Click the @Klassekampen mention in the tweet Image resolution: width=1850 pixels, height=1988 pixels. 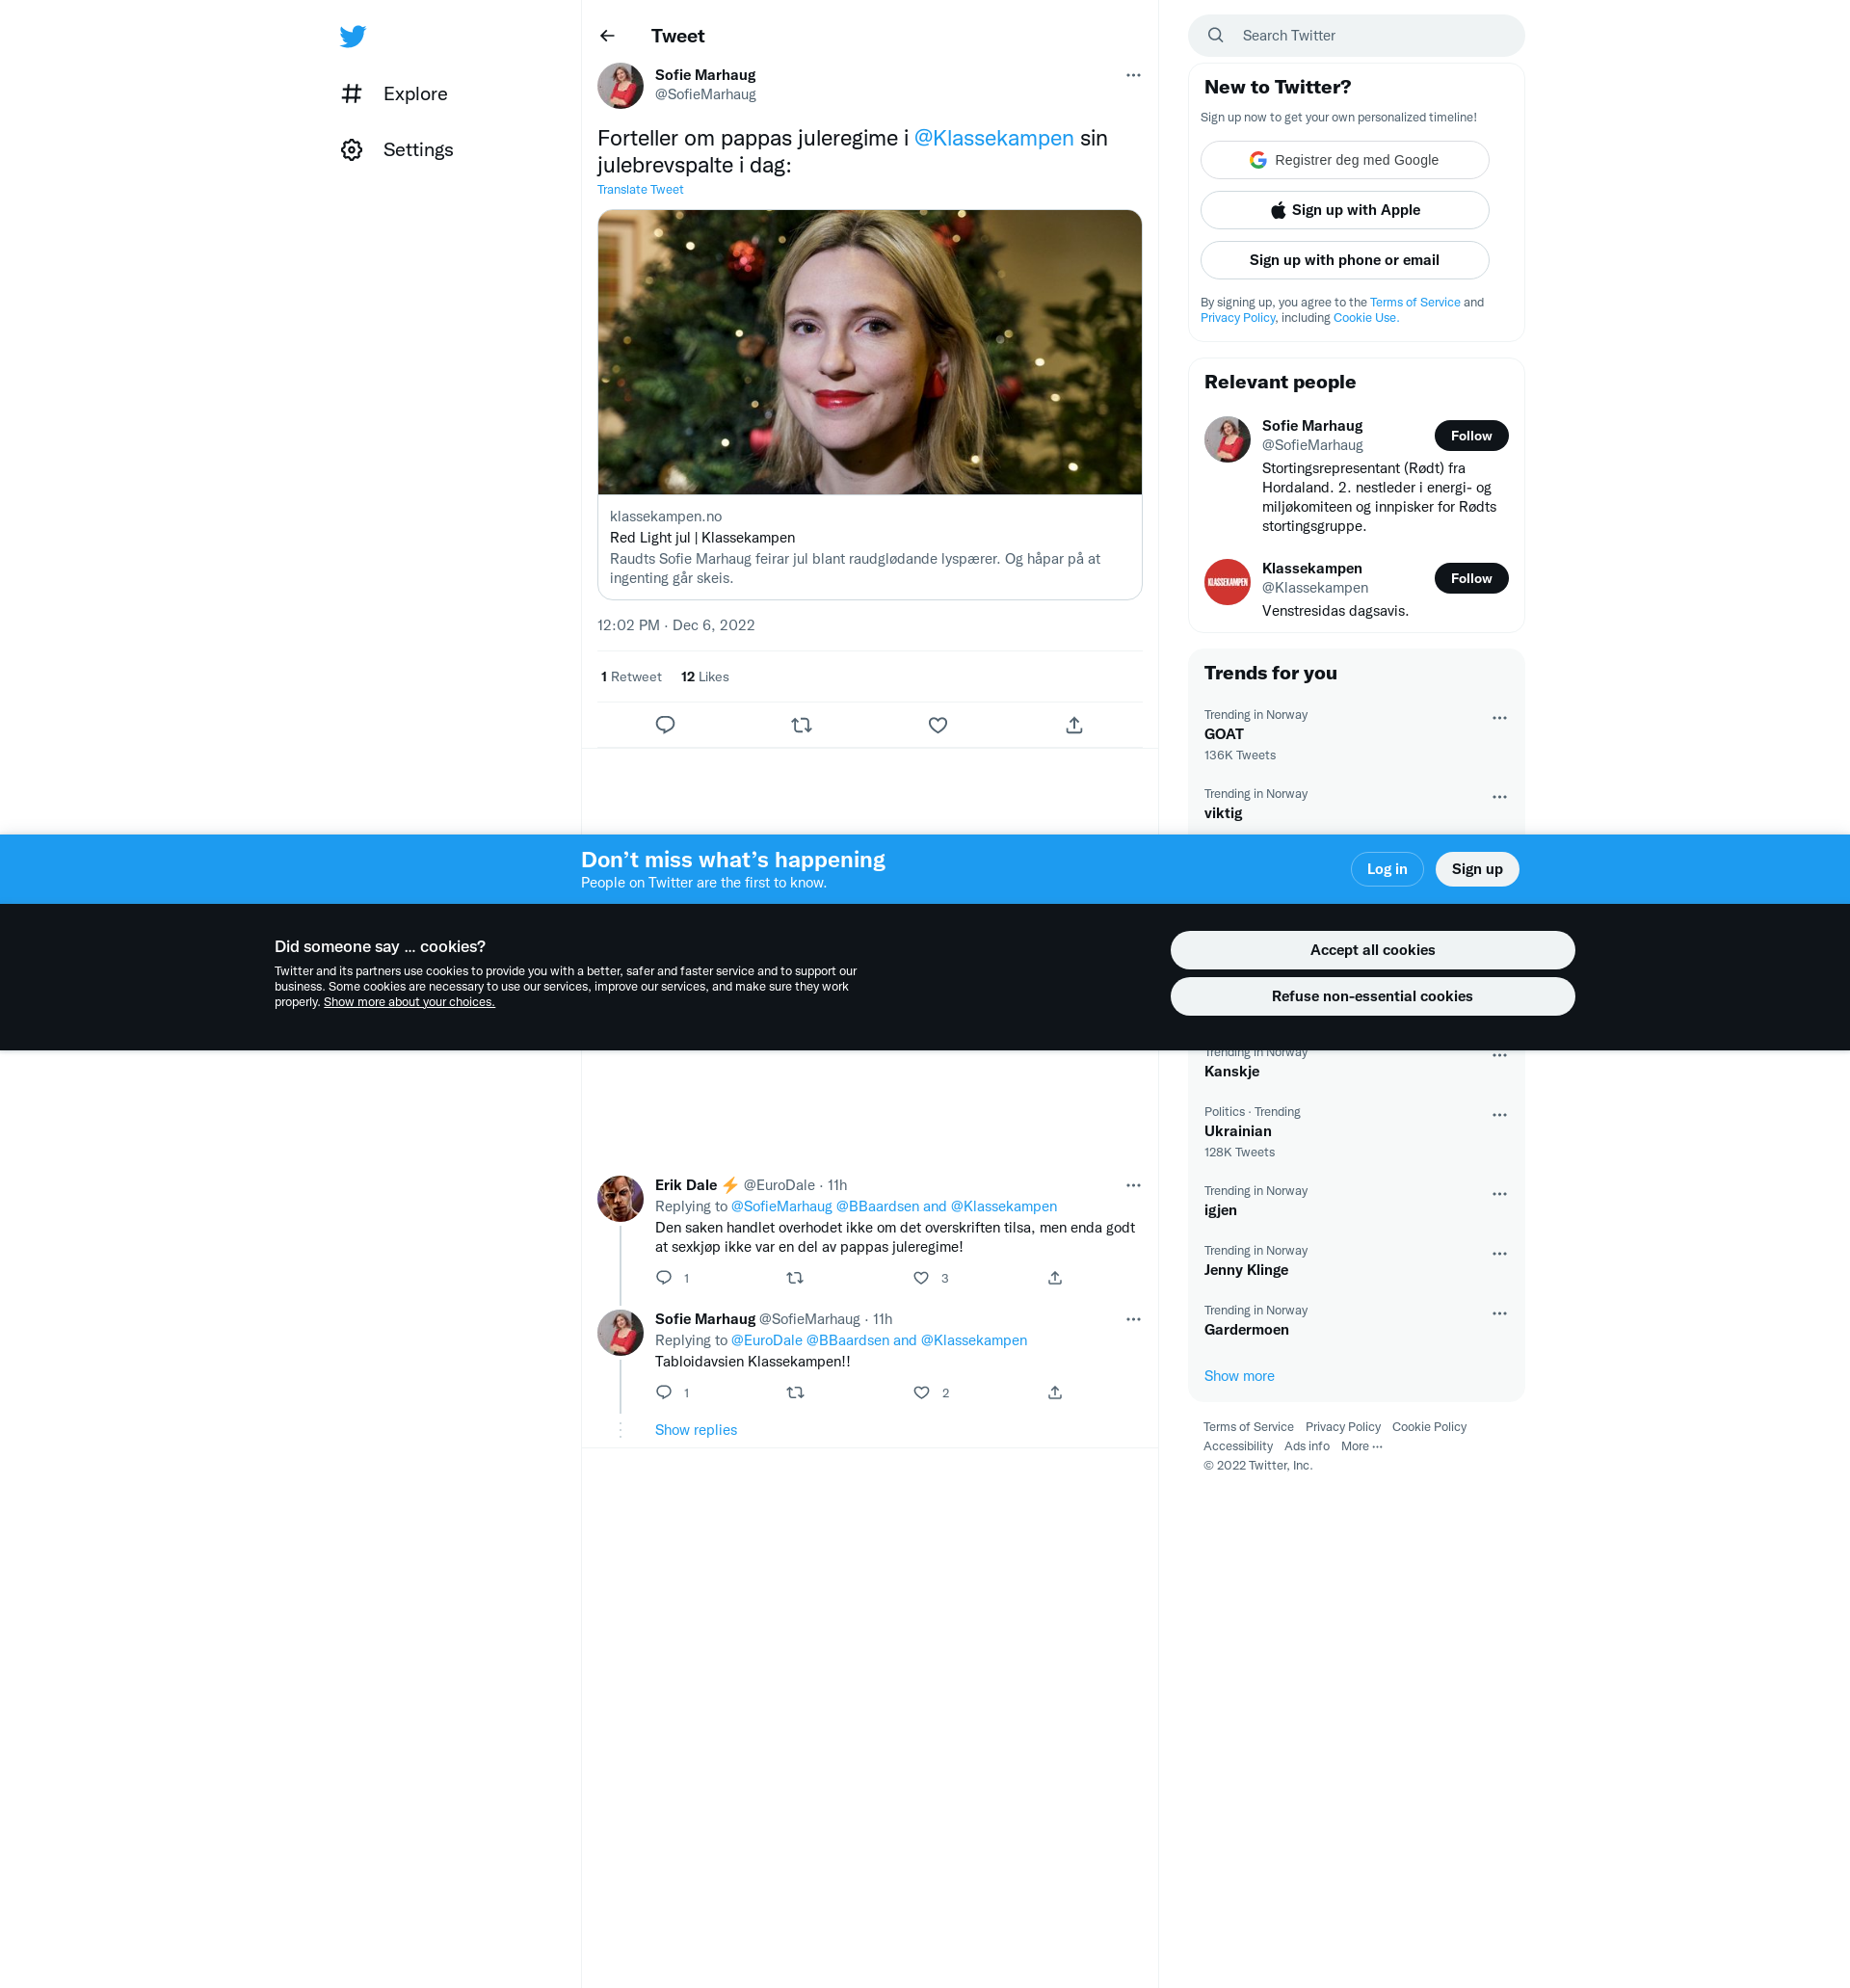coord(994,138)
